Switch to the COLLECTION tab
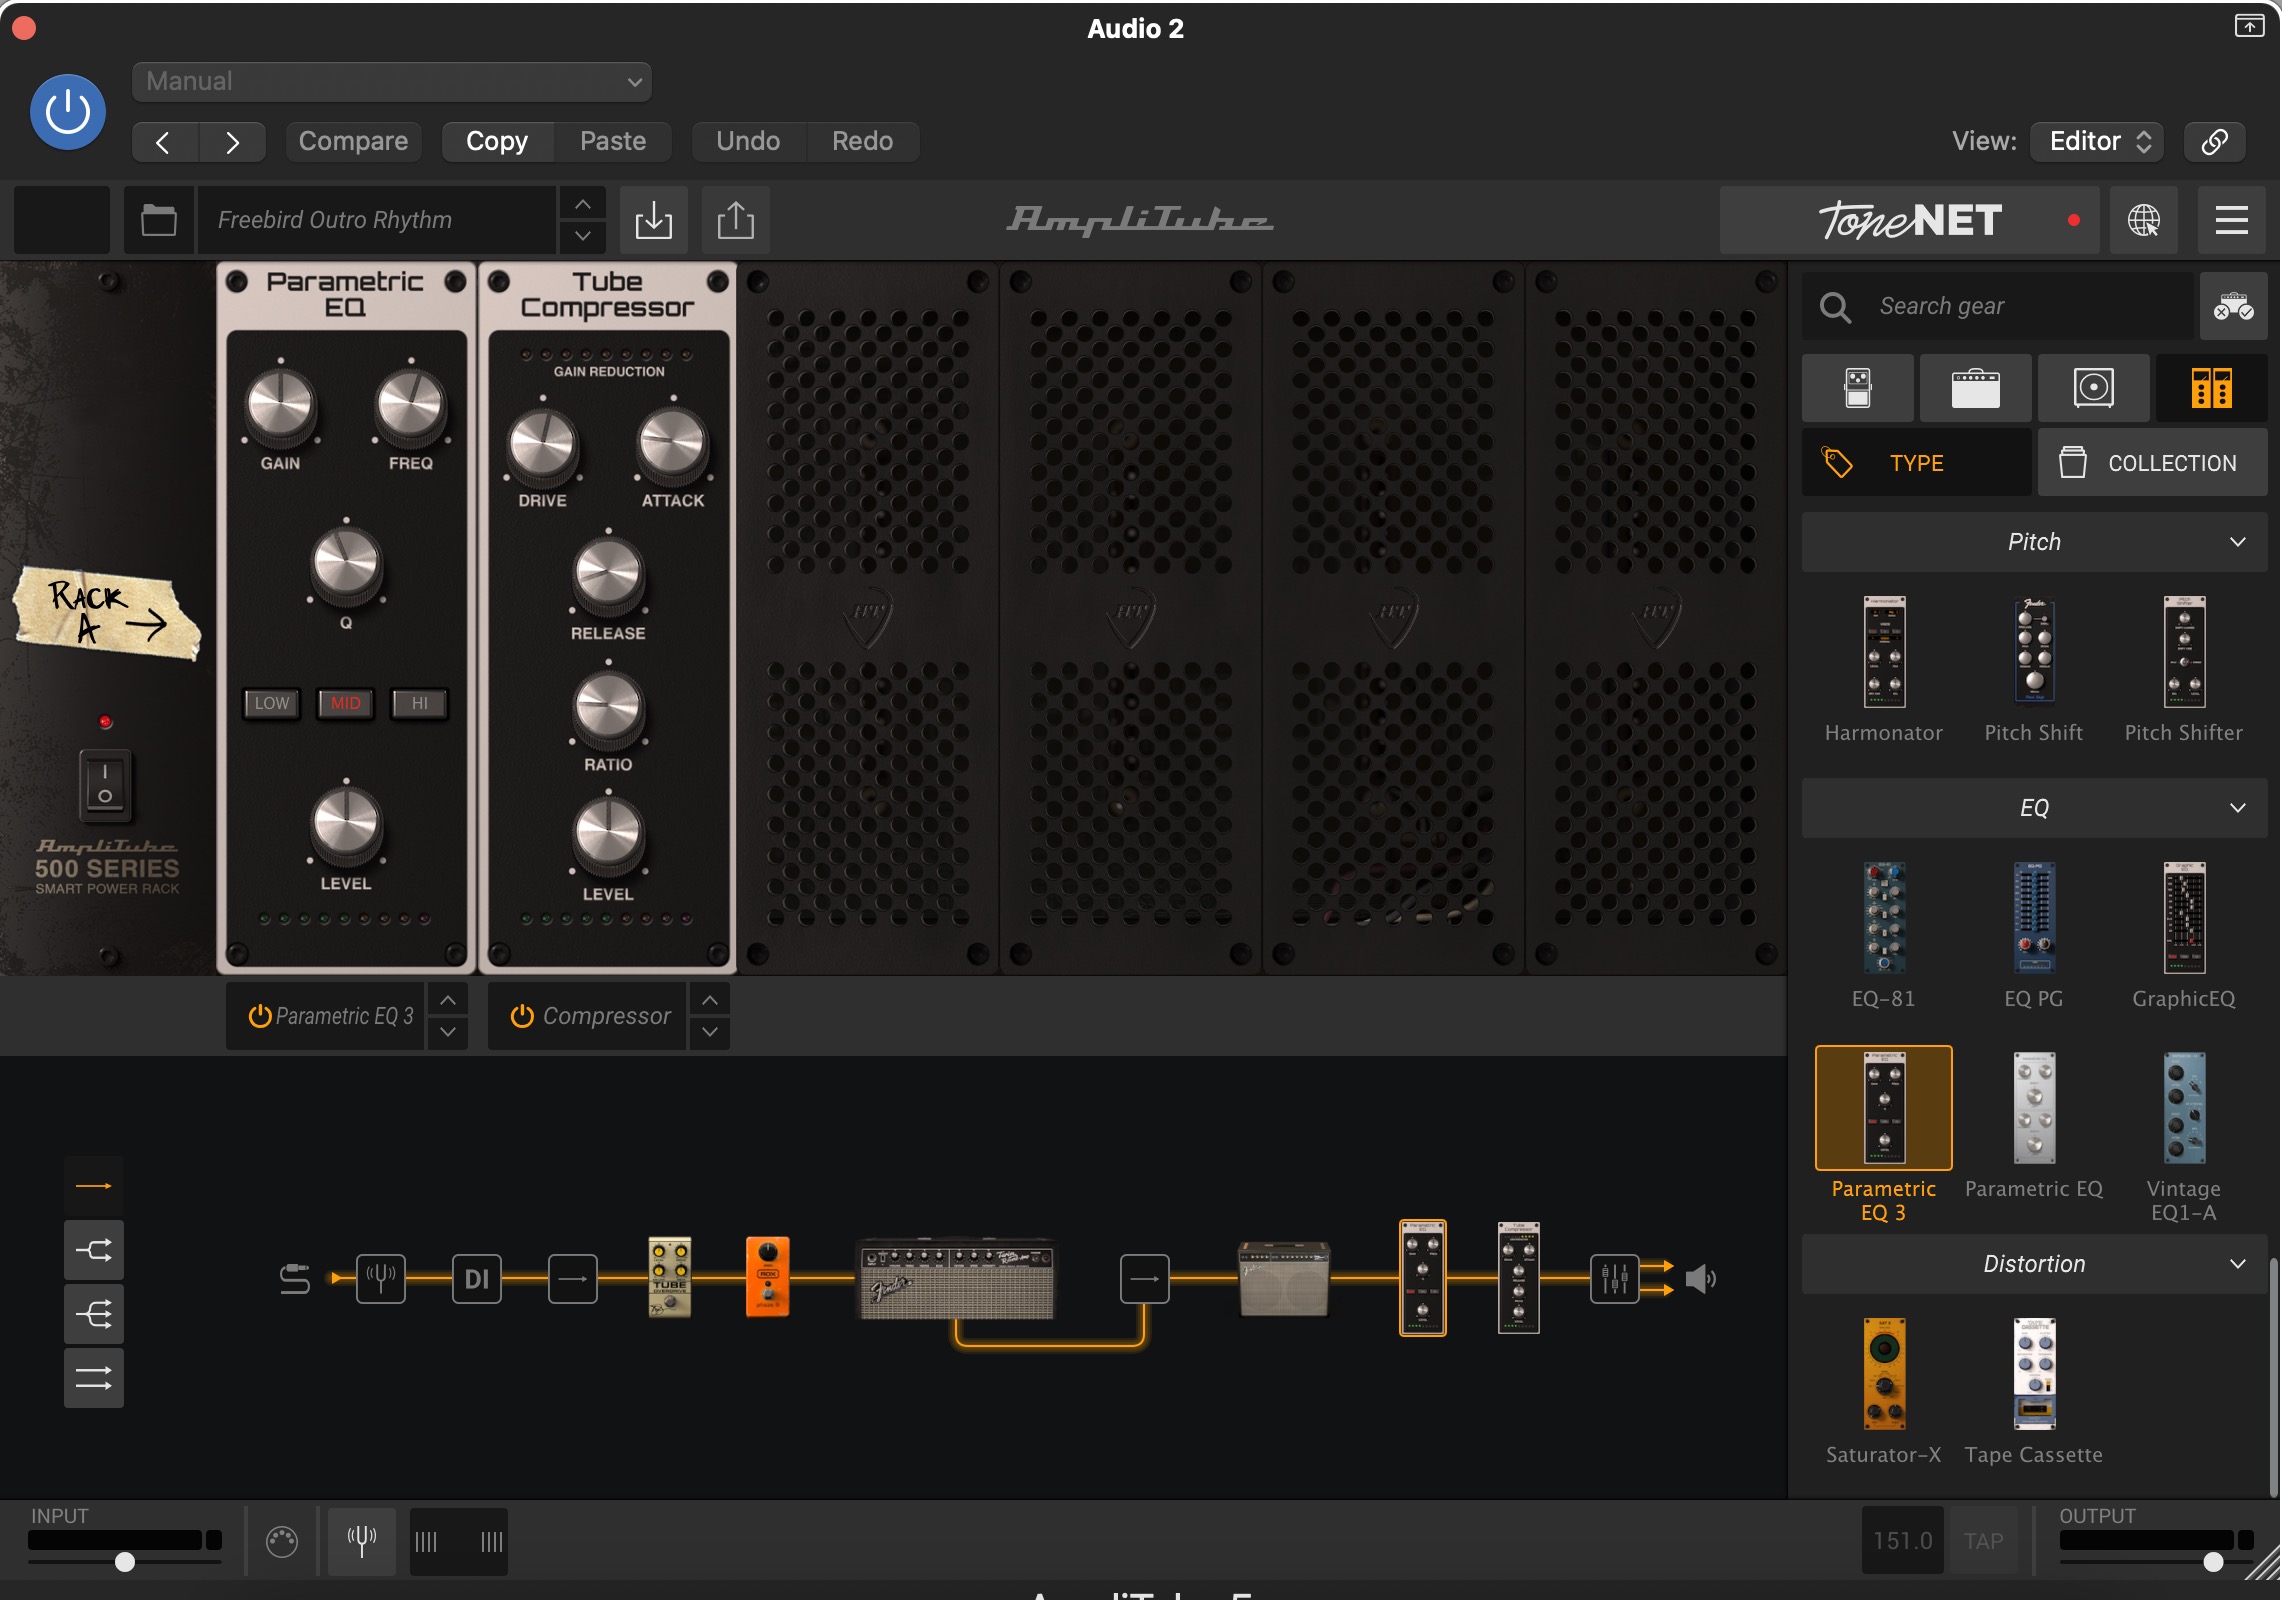The image size is (2282, 1600). point(2153,463)
